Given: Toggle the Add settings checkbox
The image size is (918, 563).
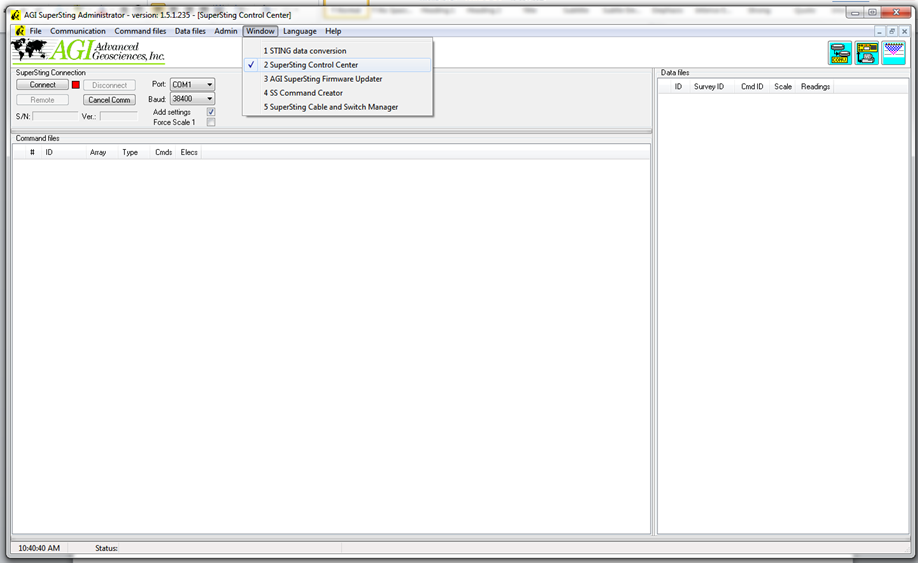Looking at the screenshot, I should pyautogui.click(x=211, y=112).
